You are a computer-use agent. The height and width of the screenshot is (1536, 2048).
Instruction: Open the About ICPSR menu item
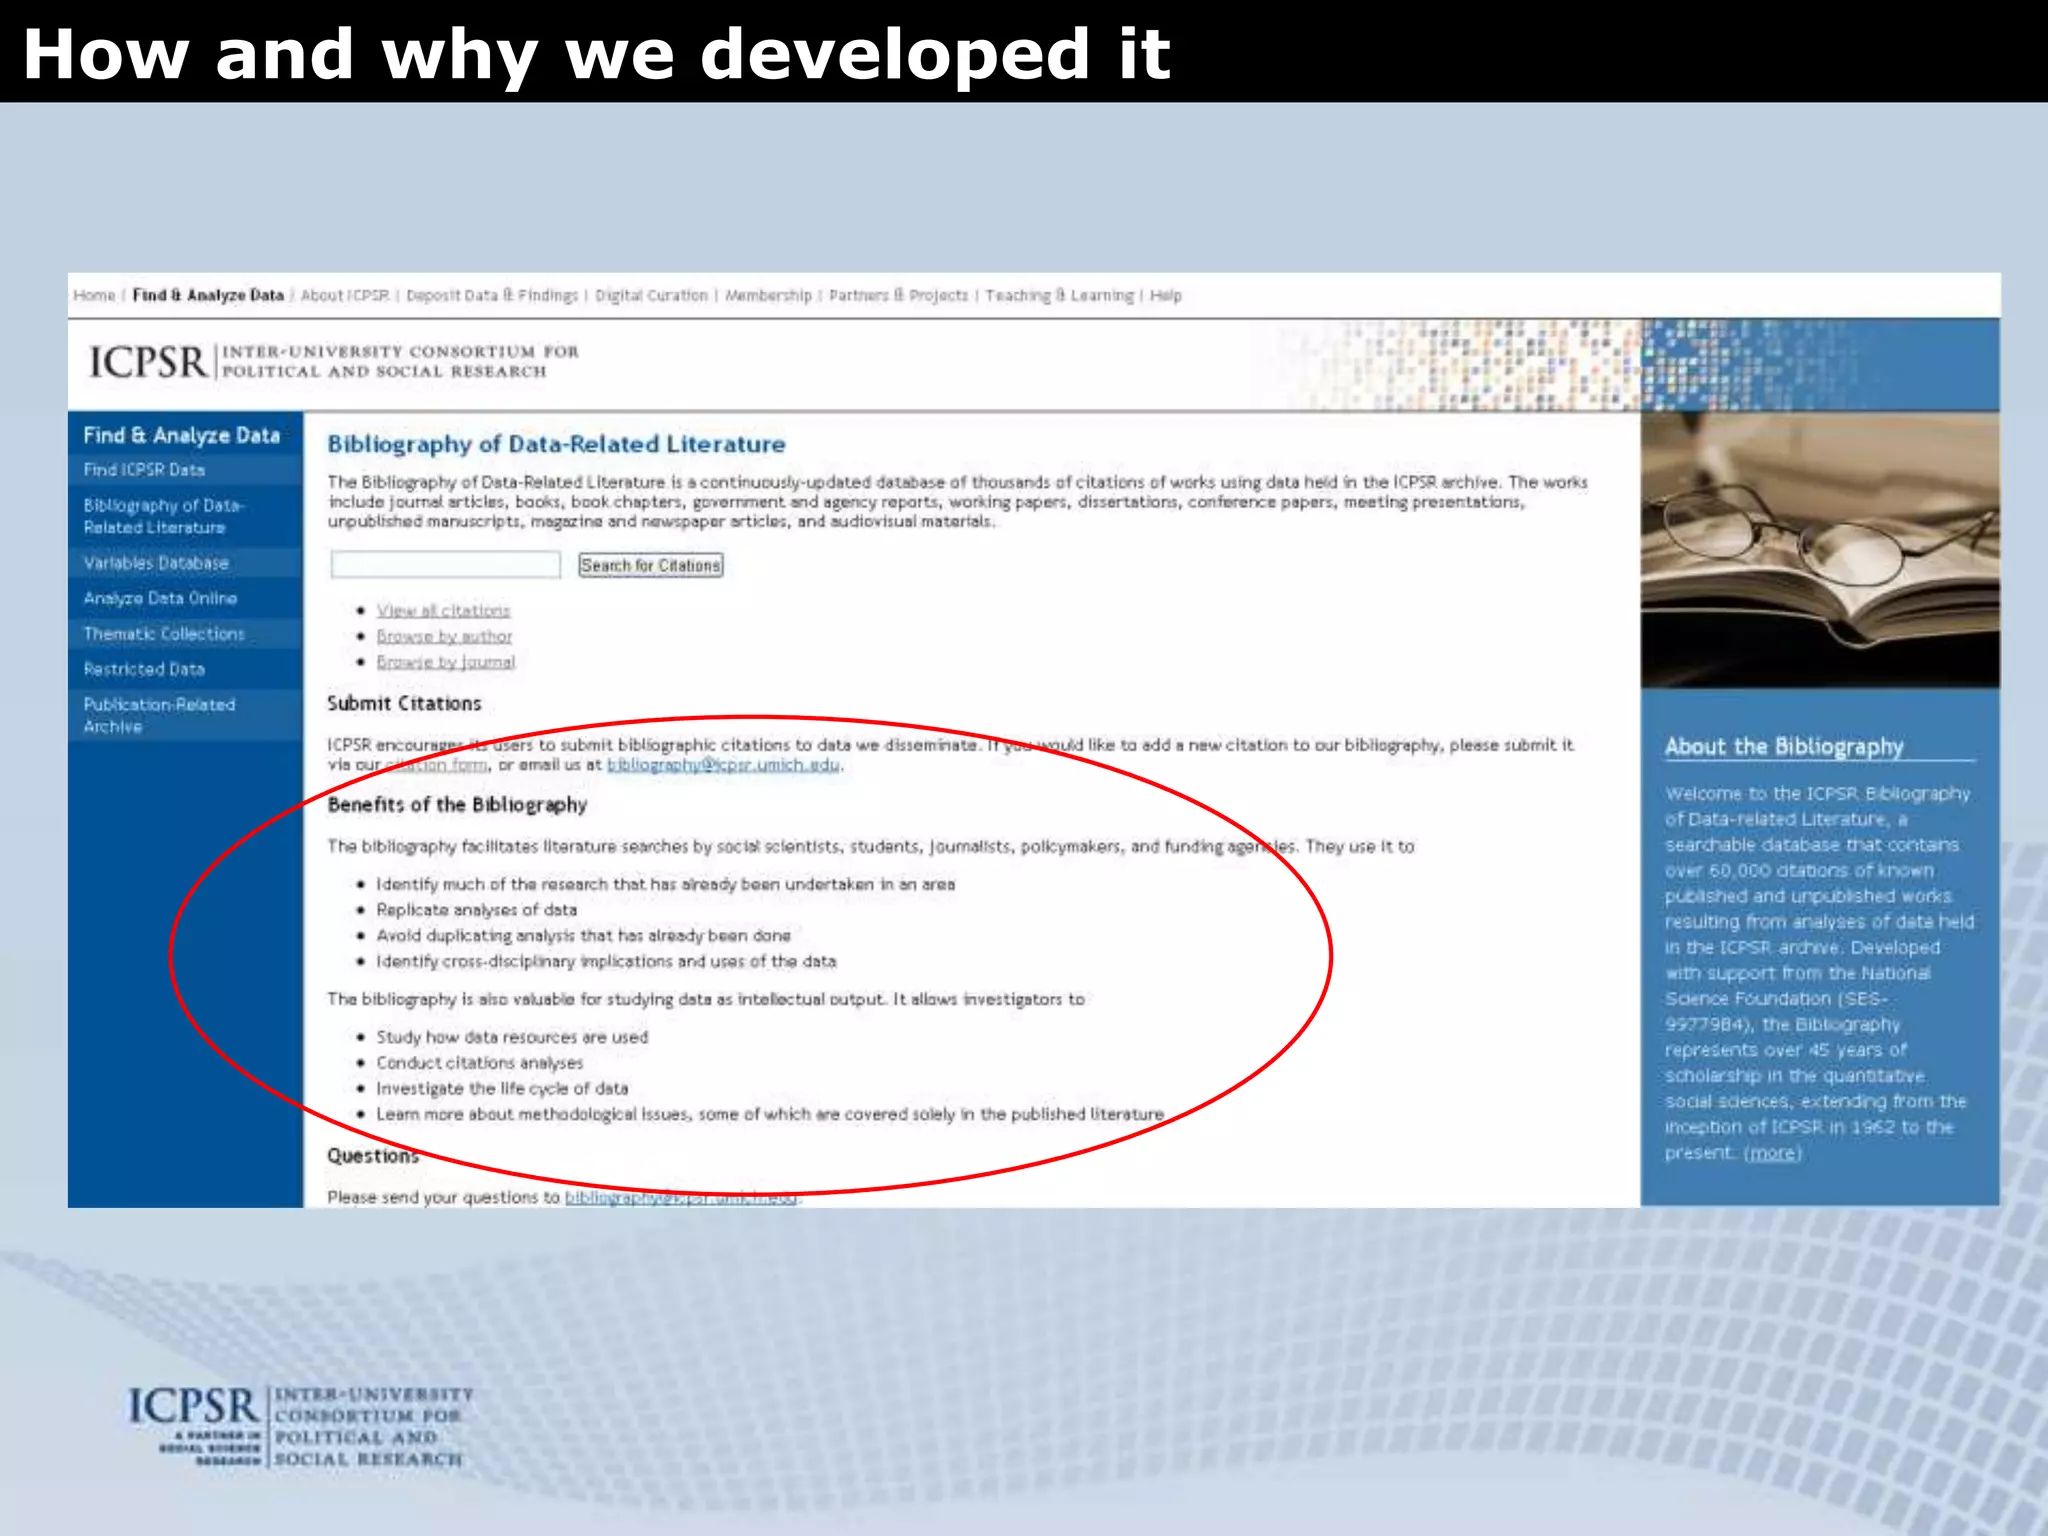(345, 295)
